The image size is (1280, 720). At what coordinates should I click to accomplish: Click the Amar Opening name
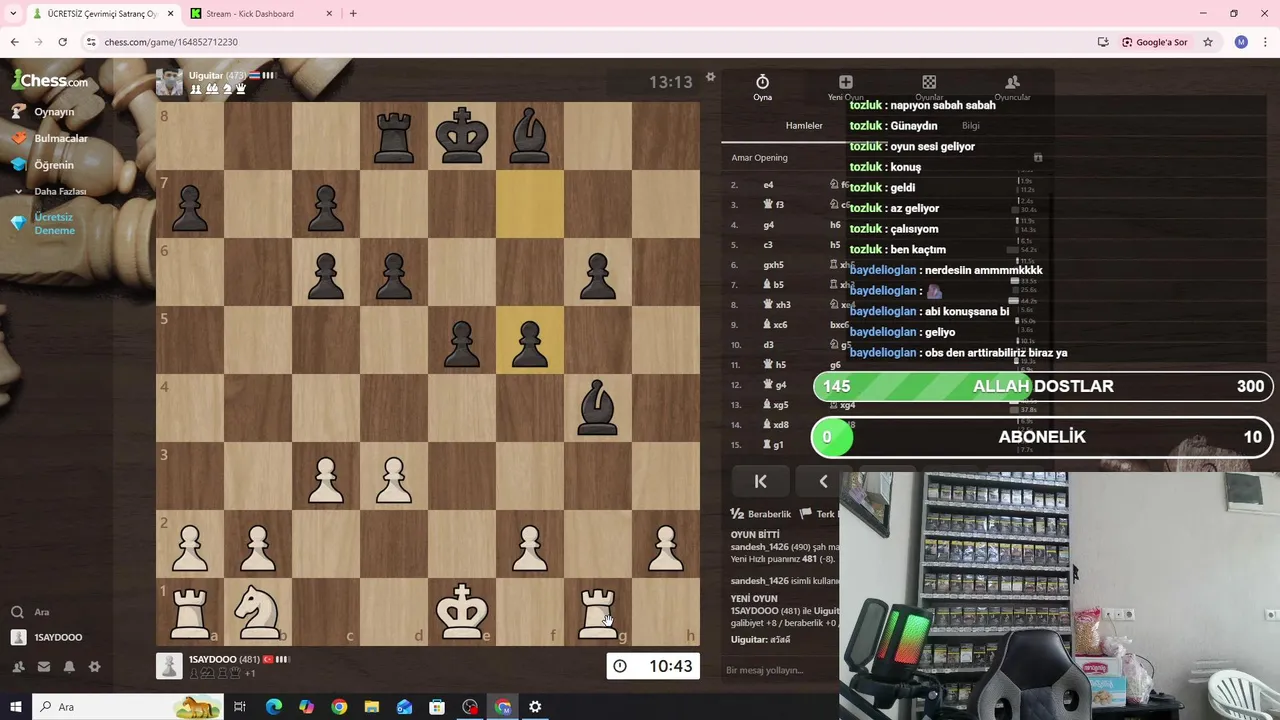point(759,158)
